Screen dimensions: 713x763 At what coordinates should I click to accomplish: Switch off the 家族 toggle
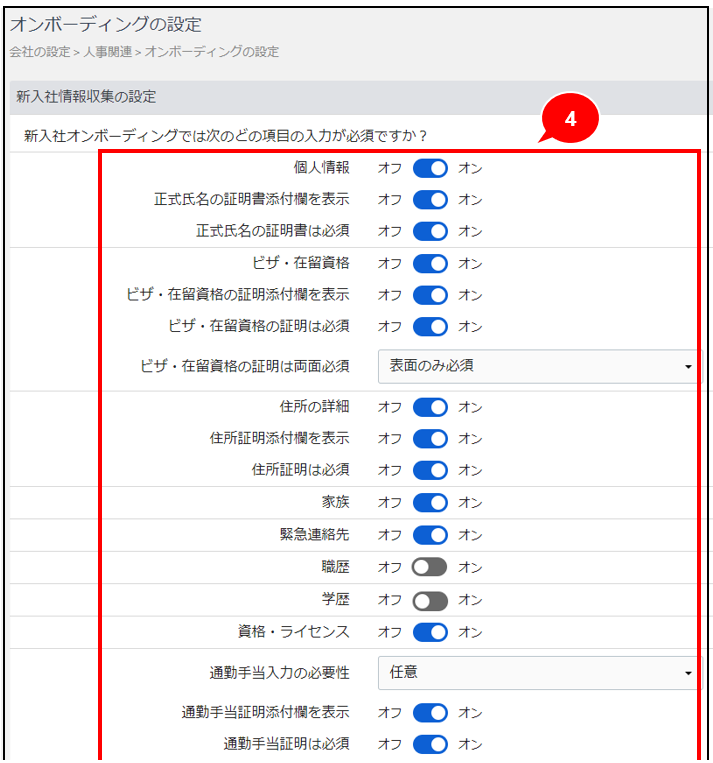click(430, 502)
